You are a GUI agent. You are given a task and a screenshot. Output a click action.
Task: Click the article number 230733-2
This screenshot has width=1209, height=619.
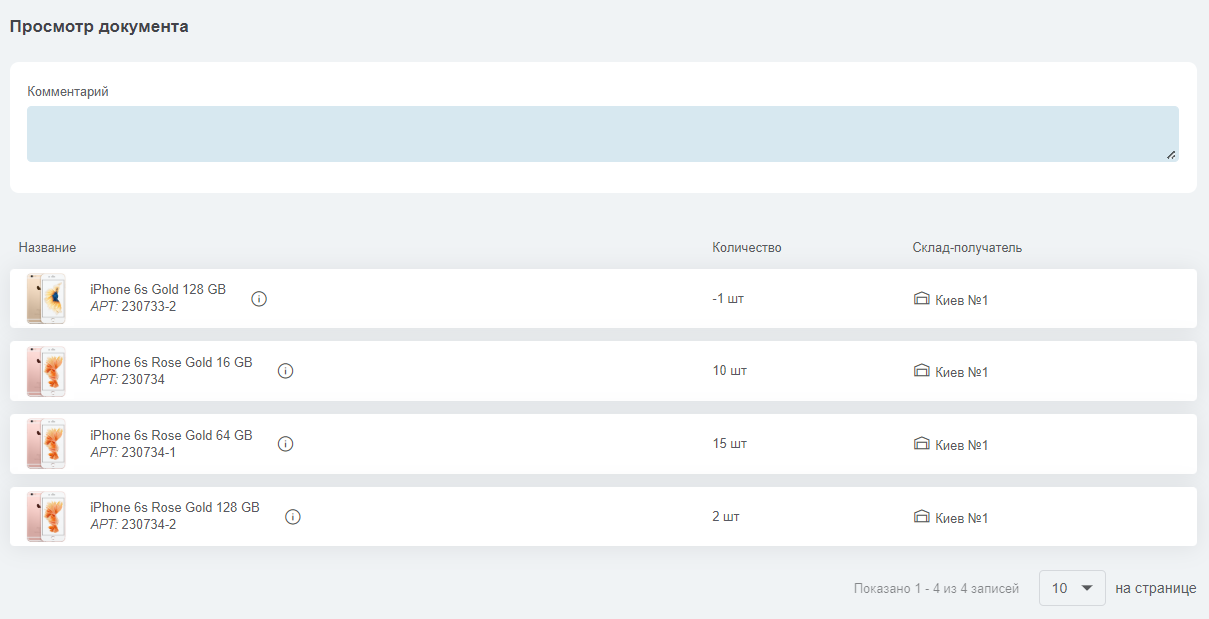149,307
